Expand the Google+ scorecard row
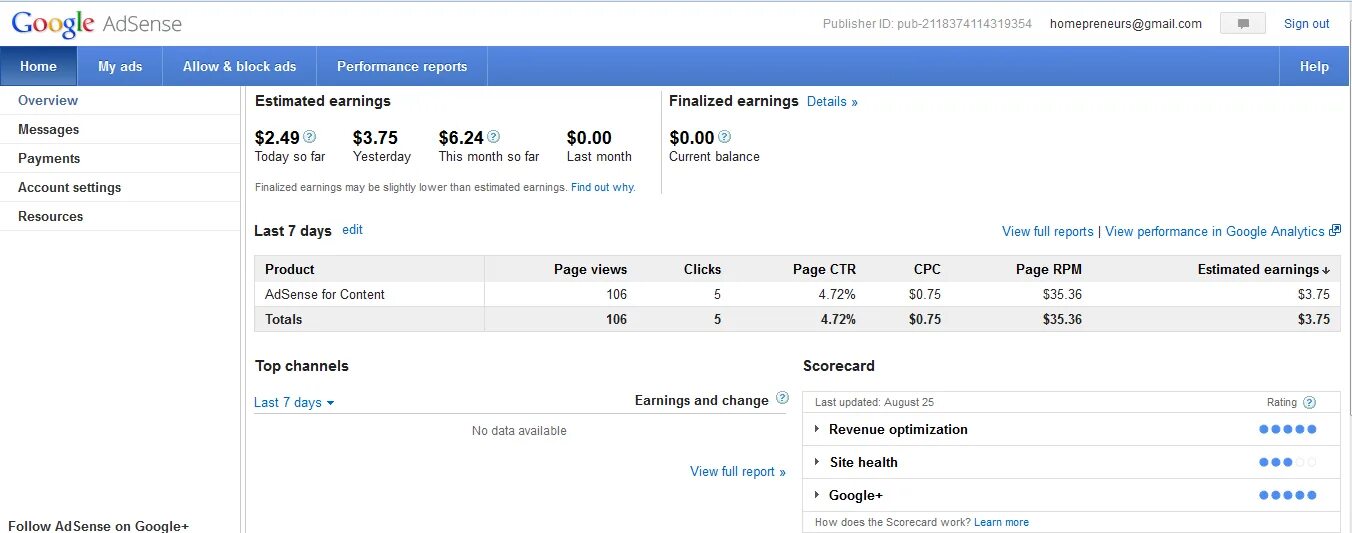This screenshot has width=1352, height=533. 817,495
